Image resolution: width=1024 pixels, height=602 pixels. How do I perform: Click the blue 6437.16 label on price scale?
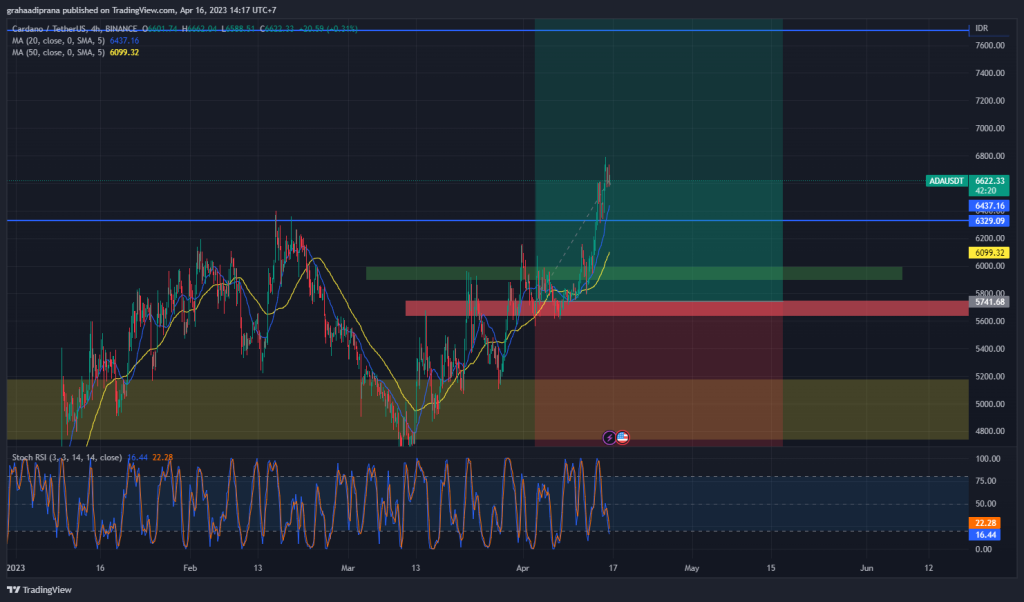989,206
